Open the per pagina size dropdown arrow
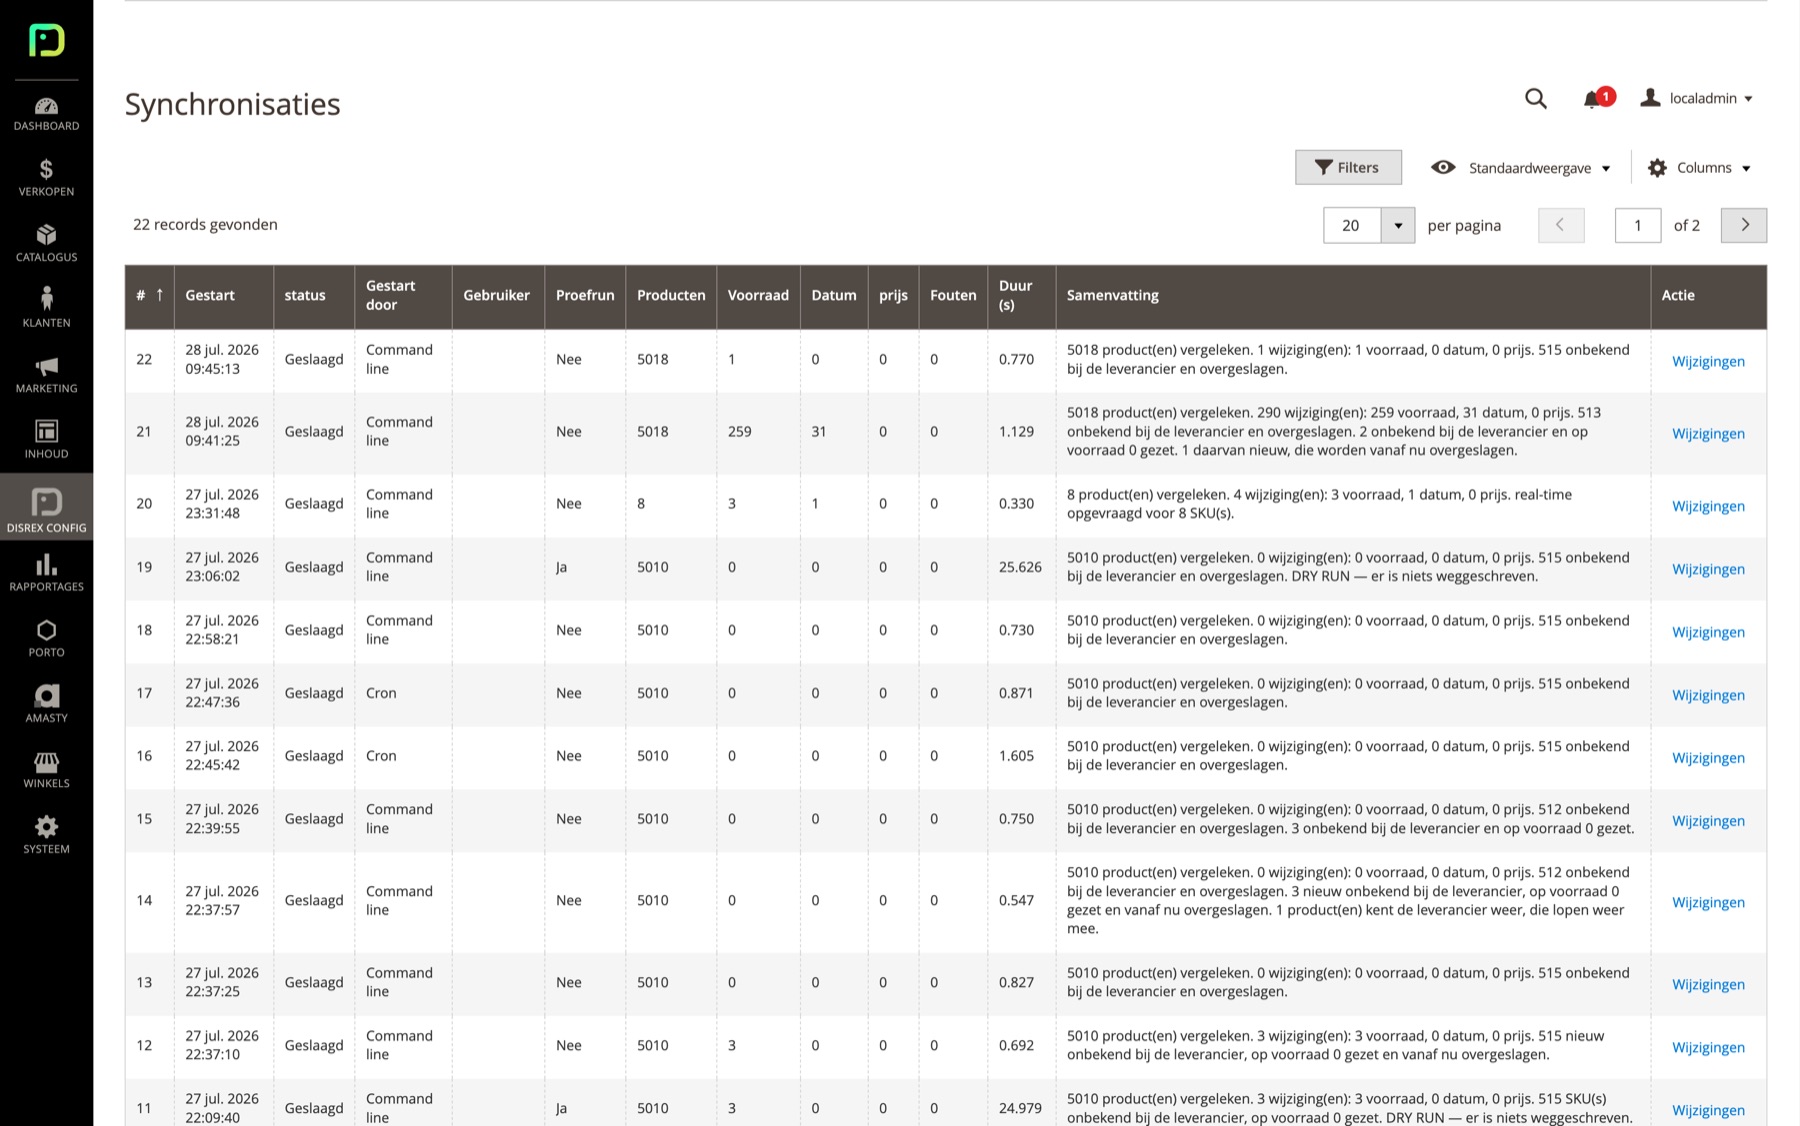Viewport: 1800px width, 1126px height. pyautogui.click(x=1398, y=225)
